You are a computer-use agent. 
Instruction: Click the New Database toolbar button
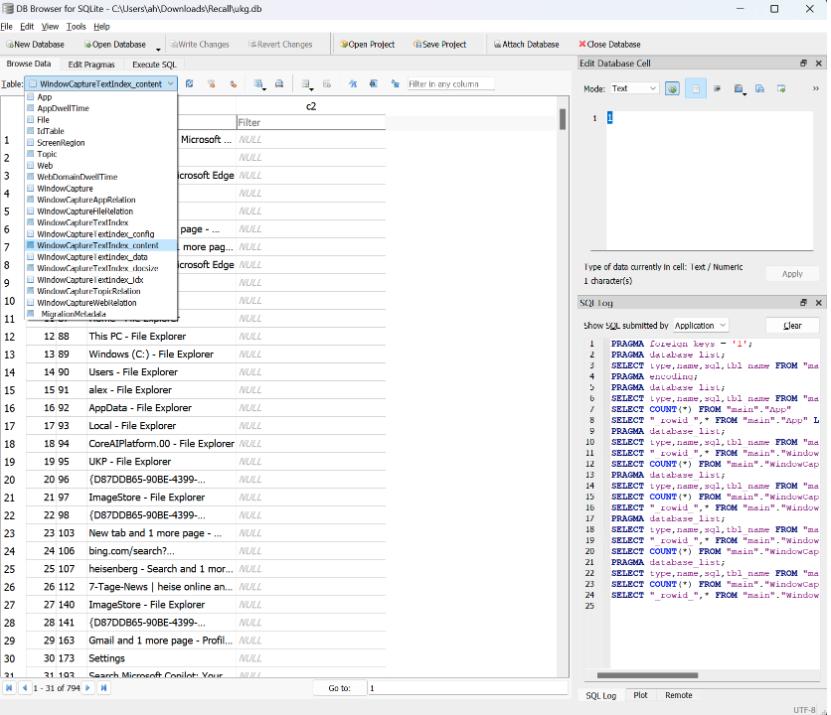tap(36, 44)
